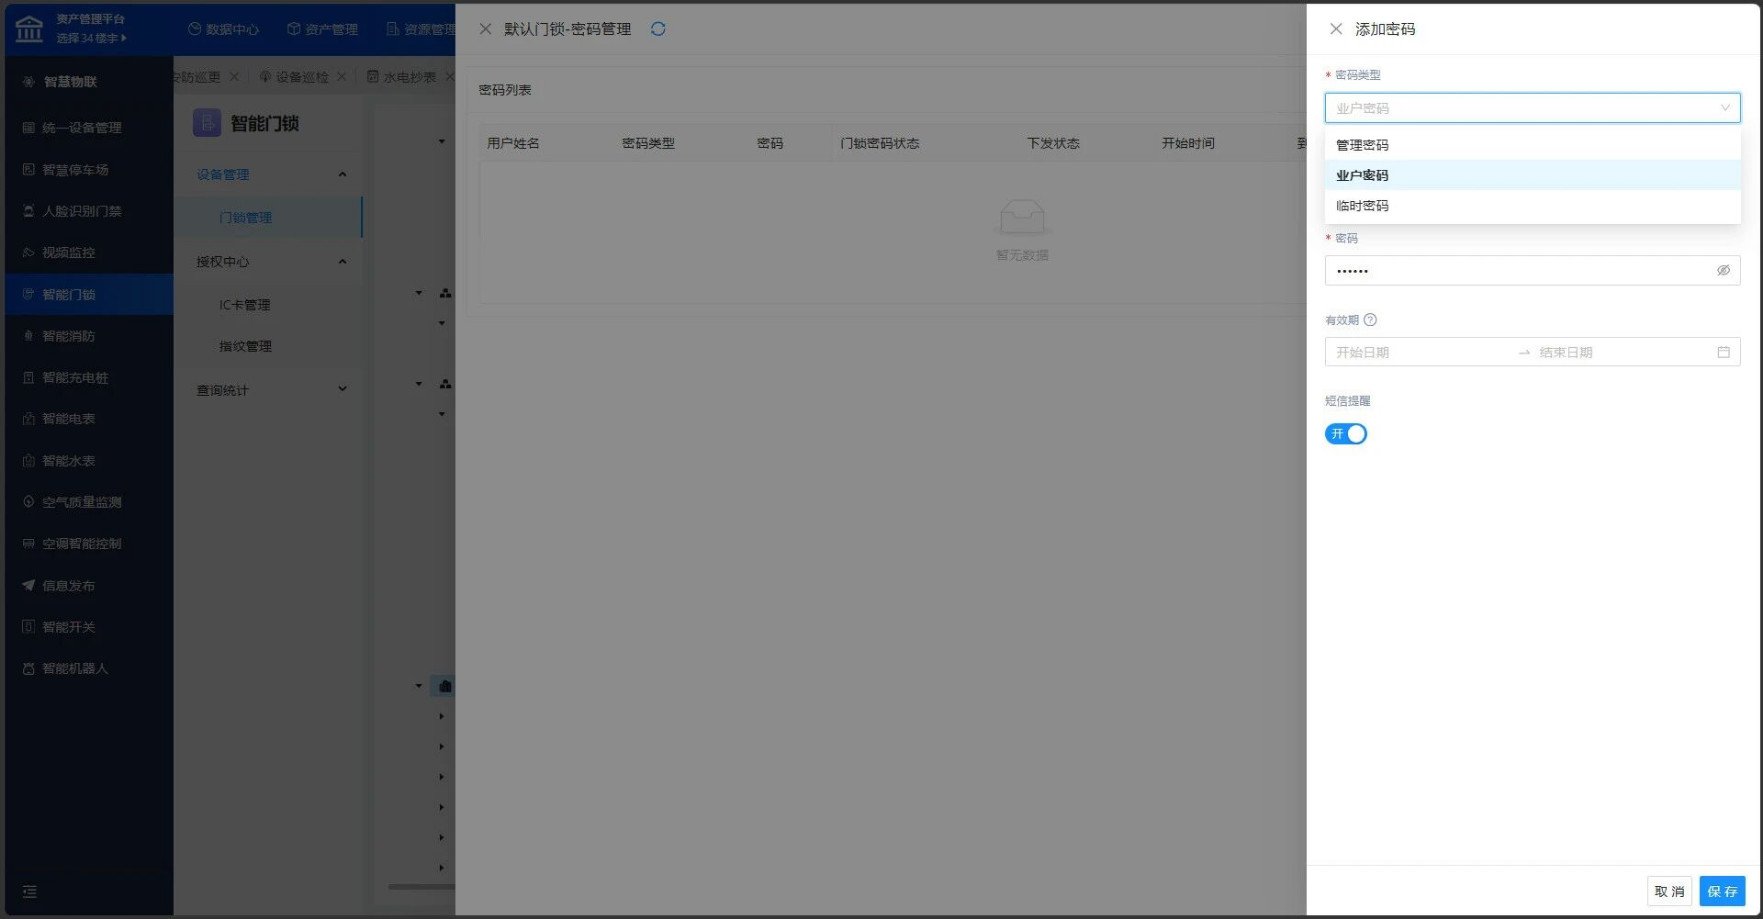
Task: Open 智慧物联 sidebar item
Action: (x=70, y=82)
